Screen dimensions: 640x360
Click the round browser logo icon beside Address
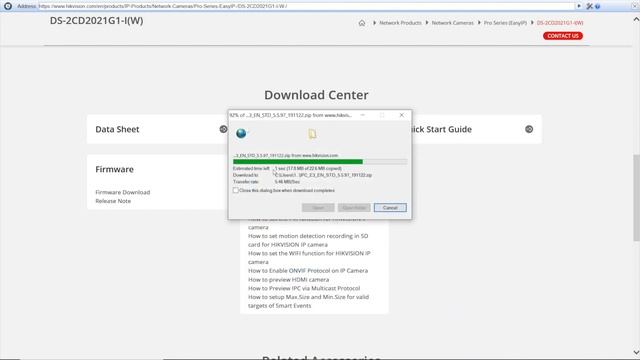click(8, 6)
